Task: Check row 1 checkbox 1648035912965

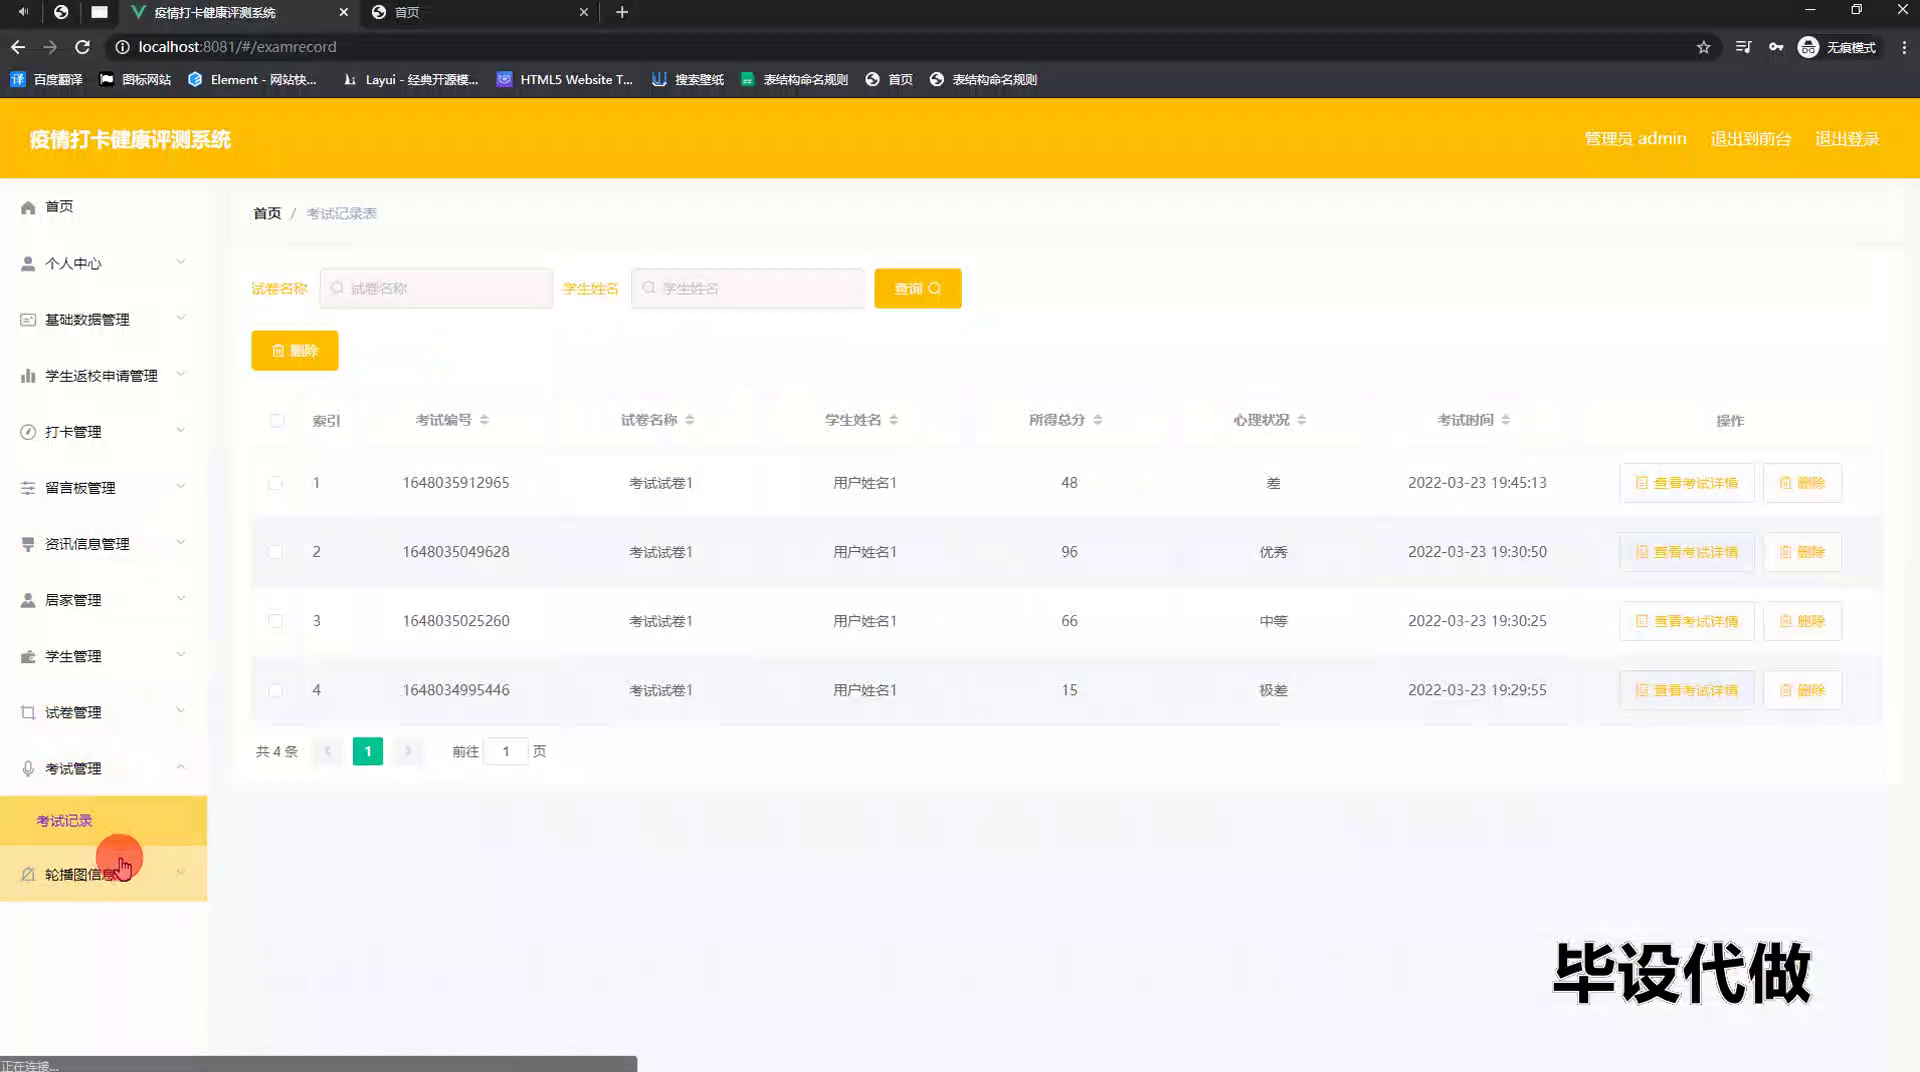Action: pos(275,483)
